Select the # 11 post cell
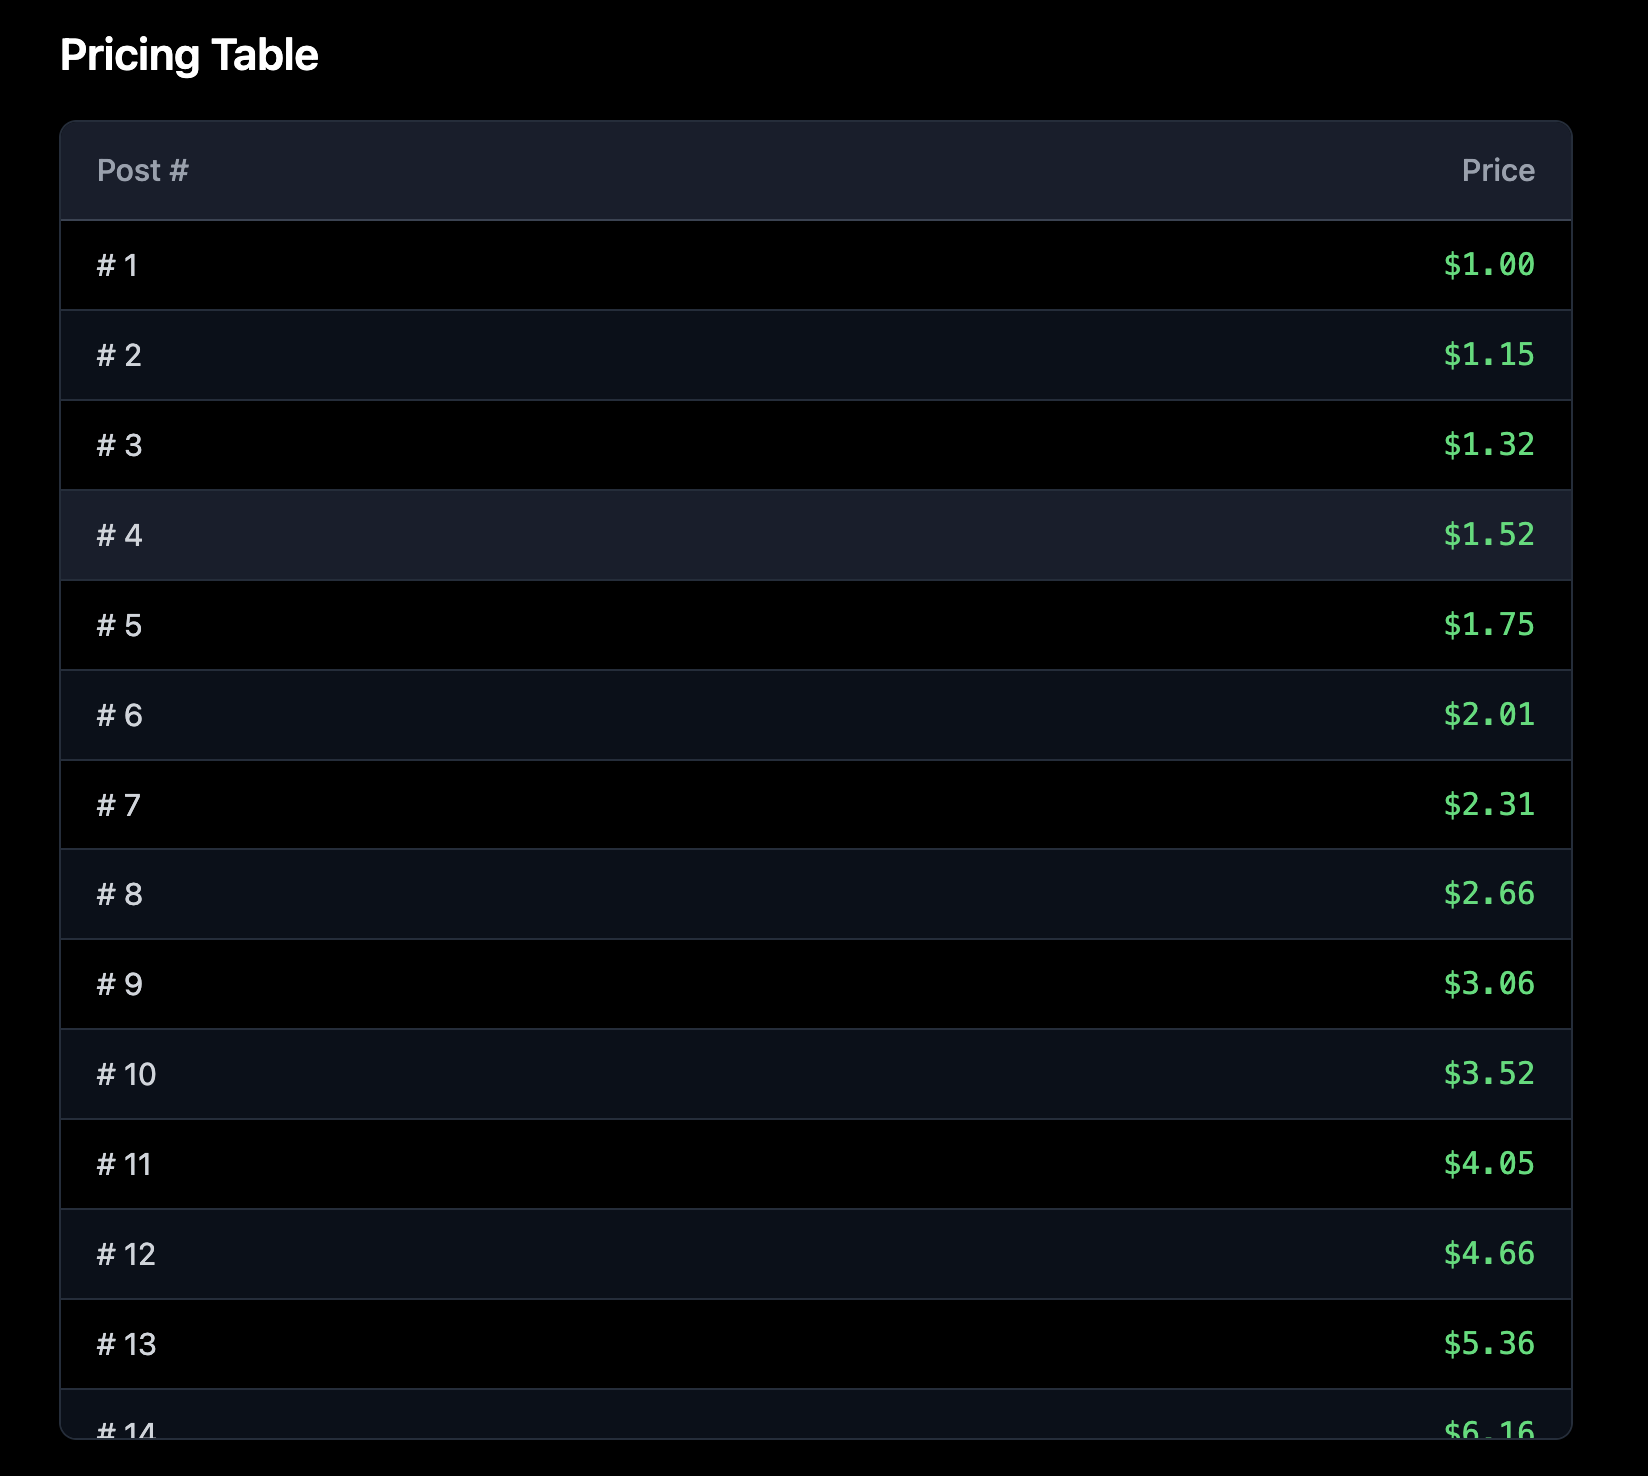Screen dimensions: 1648x1476 click(124, 1164)
